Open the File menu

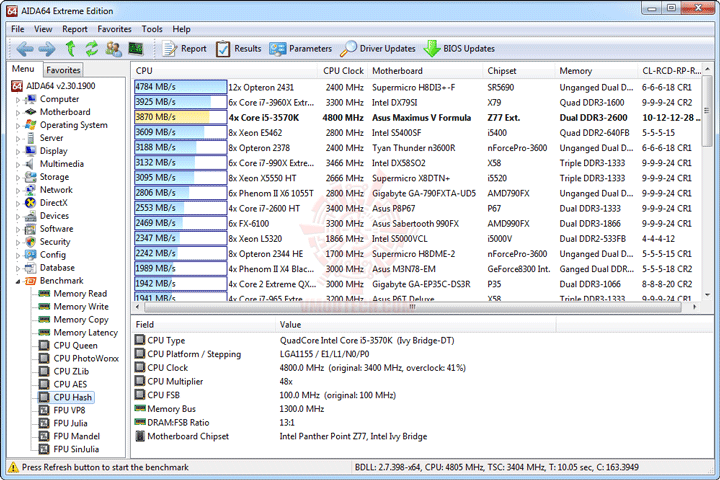[17, 29]
